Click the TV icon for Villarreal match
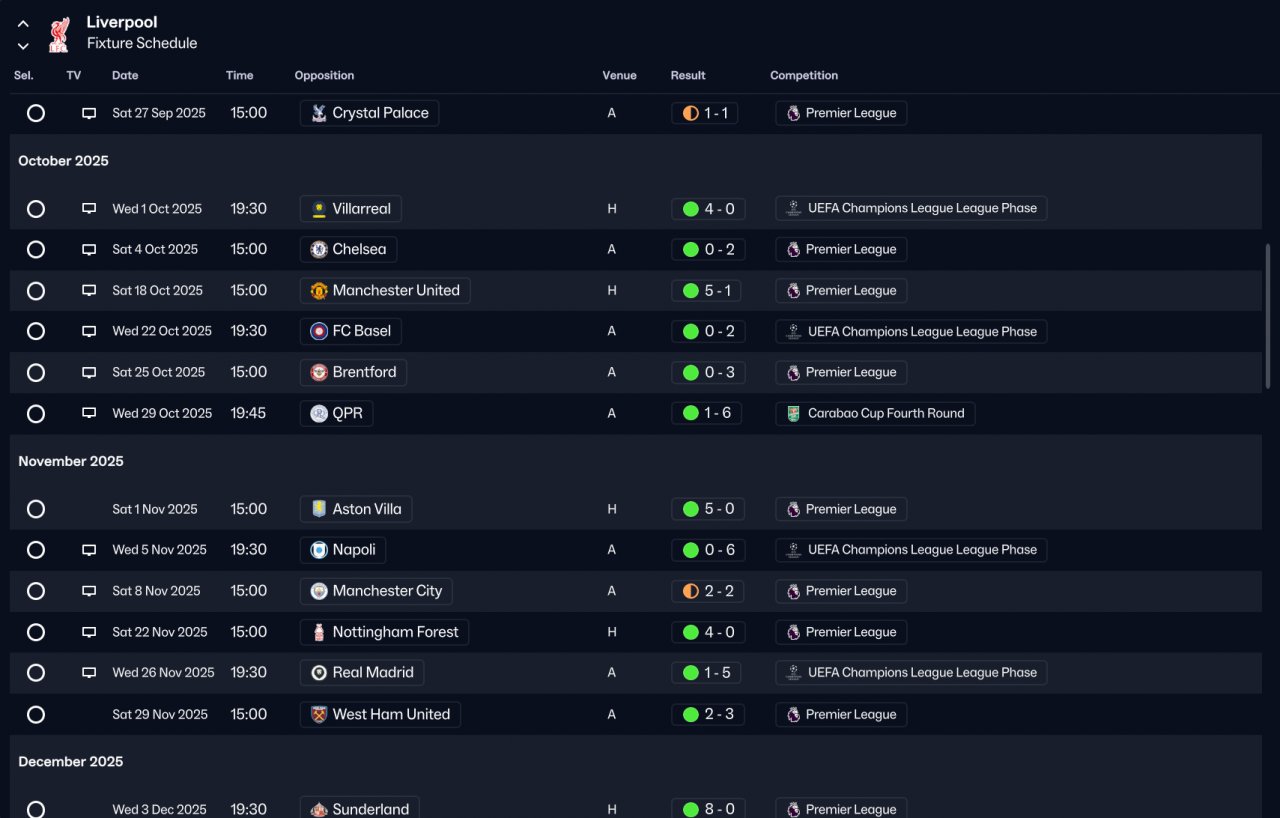The width and height of the screenshot is (1280, 818). pyautogui.click(x=89, y=209)
